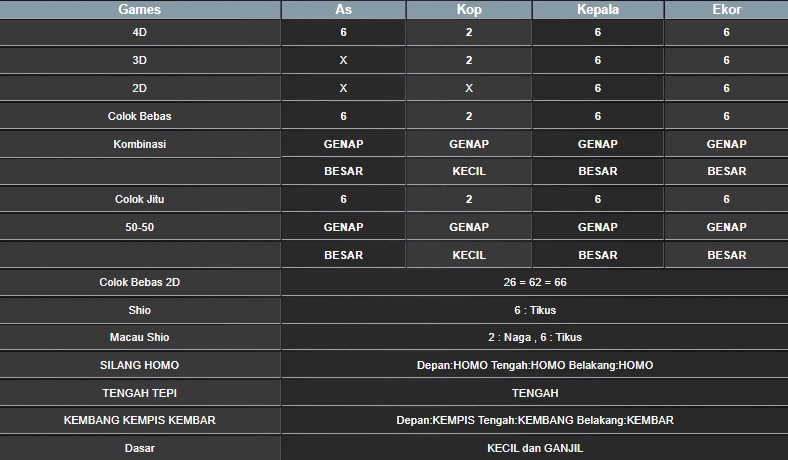
Task: Select the SILANG HOMO row label
Action: coord(140,365)
